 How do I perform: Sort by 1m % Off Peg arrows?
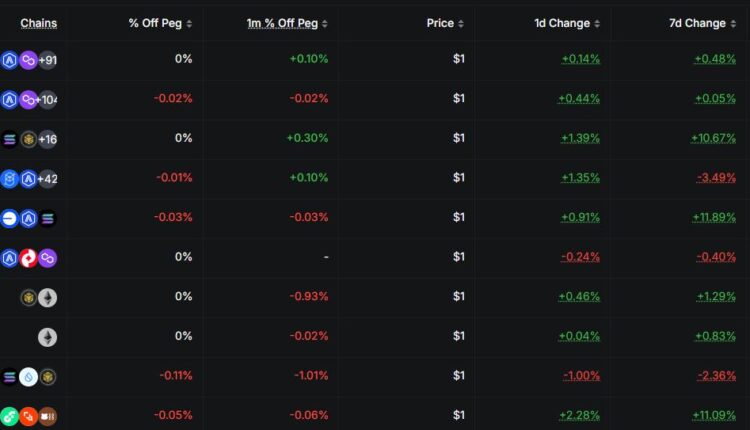click(325, 23)
